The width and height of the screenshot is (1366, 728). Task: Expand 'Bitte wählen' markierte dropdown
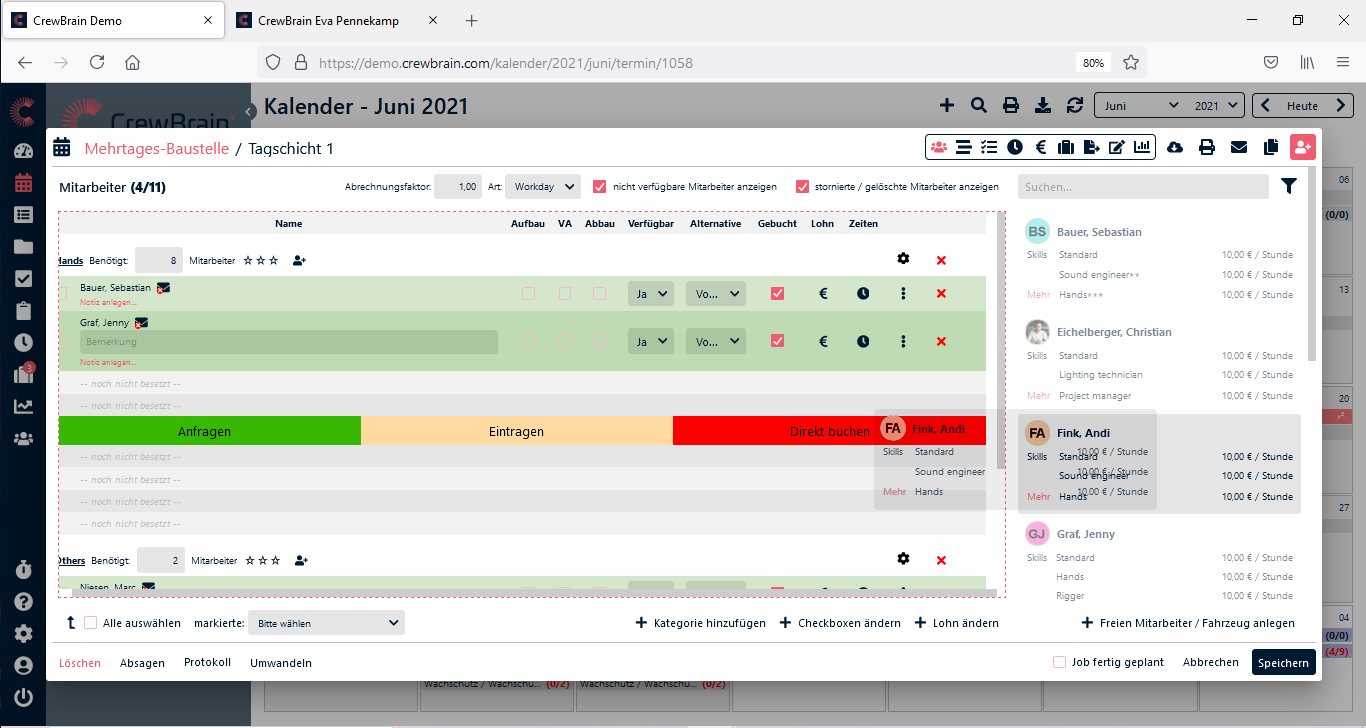pyautogui.click(x=326, y=623)
